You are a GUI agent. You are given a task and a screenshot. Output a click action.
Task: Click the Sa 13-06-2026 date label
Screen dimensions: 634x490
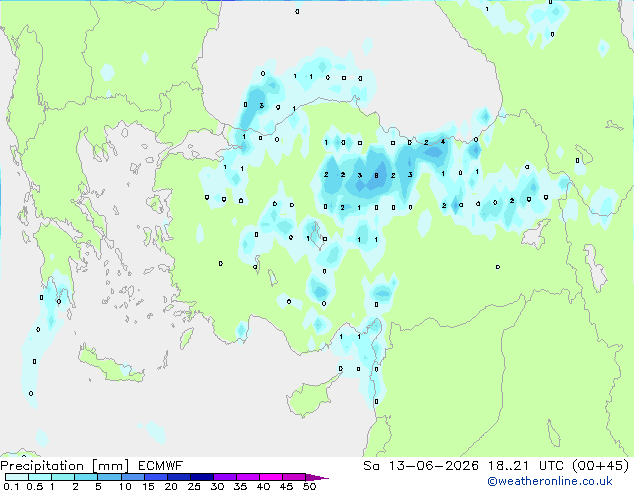click(421, 466)
